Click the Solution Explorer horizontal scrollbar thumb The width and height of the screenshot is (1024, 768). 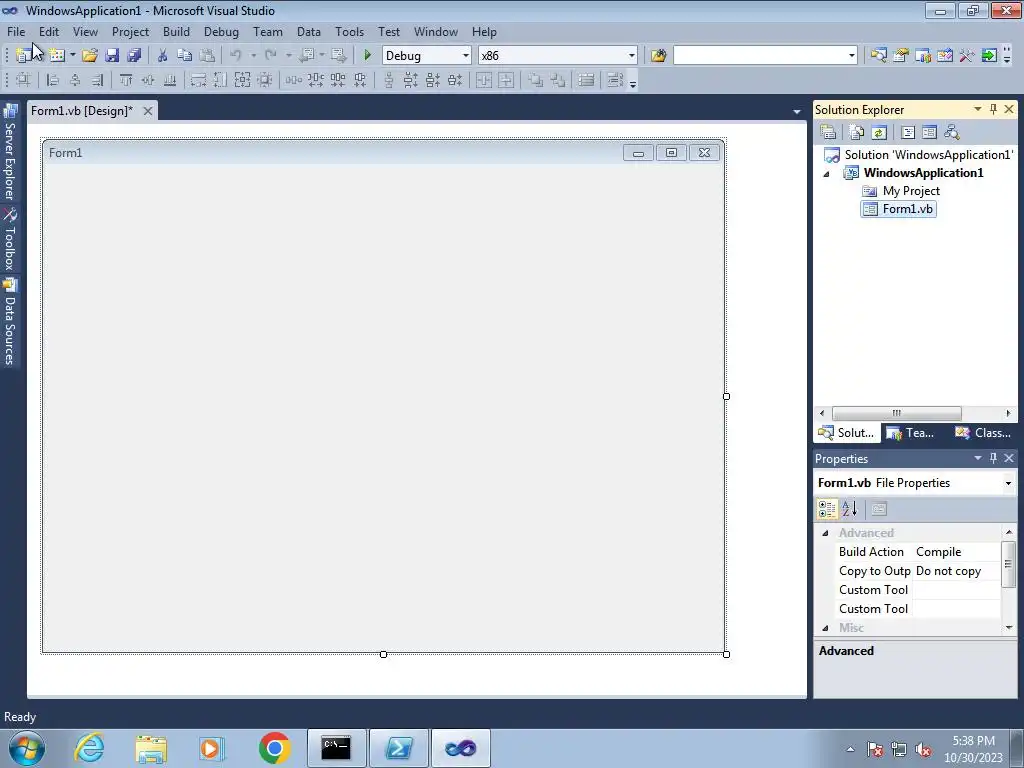(x=897, y=413)
